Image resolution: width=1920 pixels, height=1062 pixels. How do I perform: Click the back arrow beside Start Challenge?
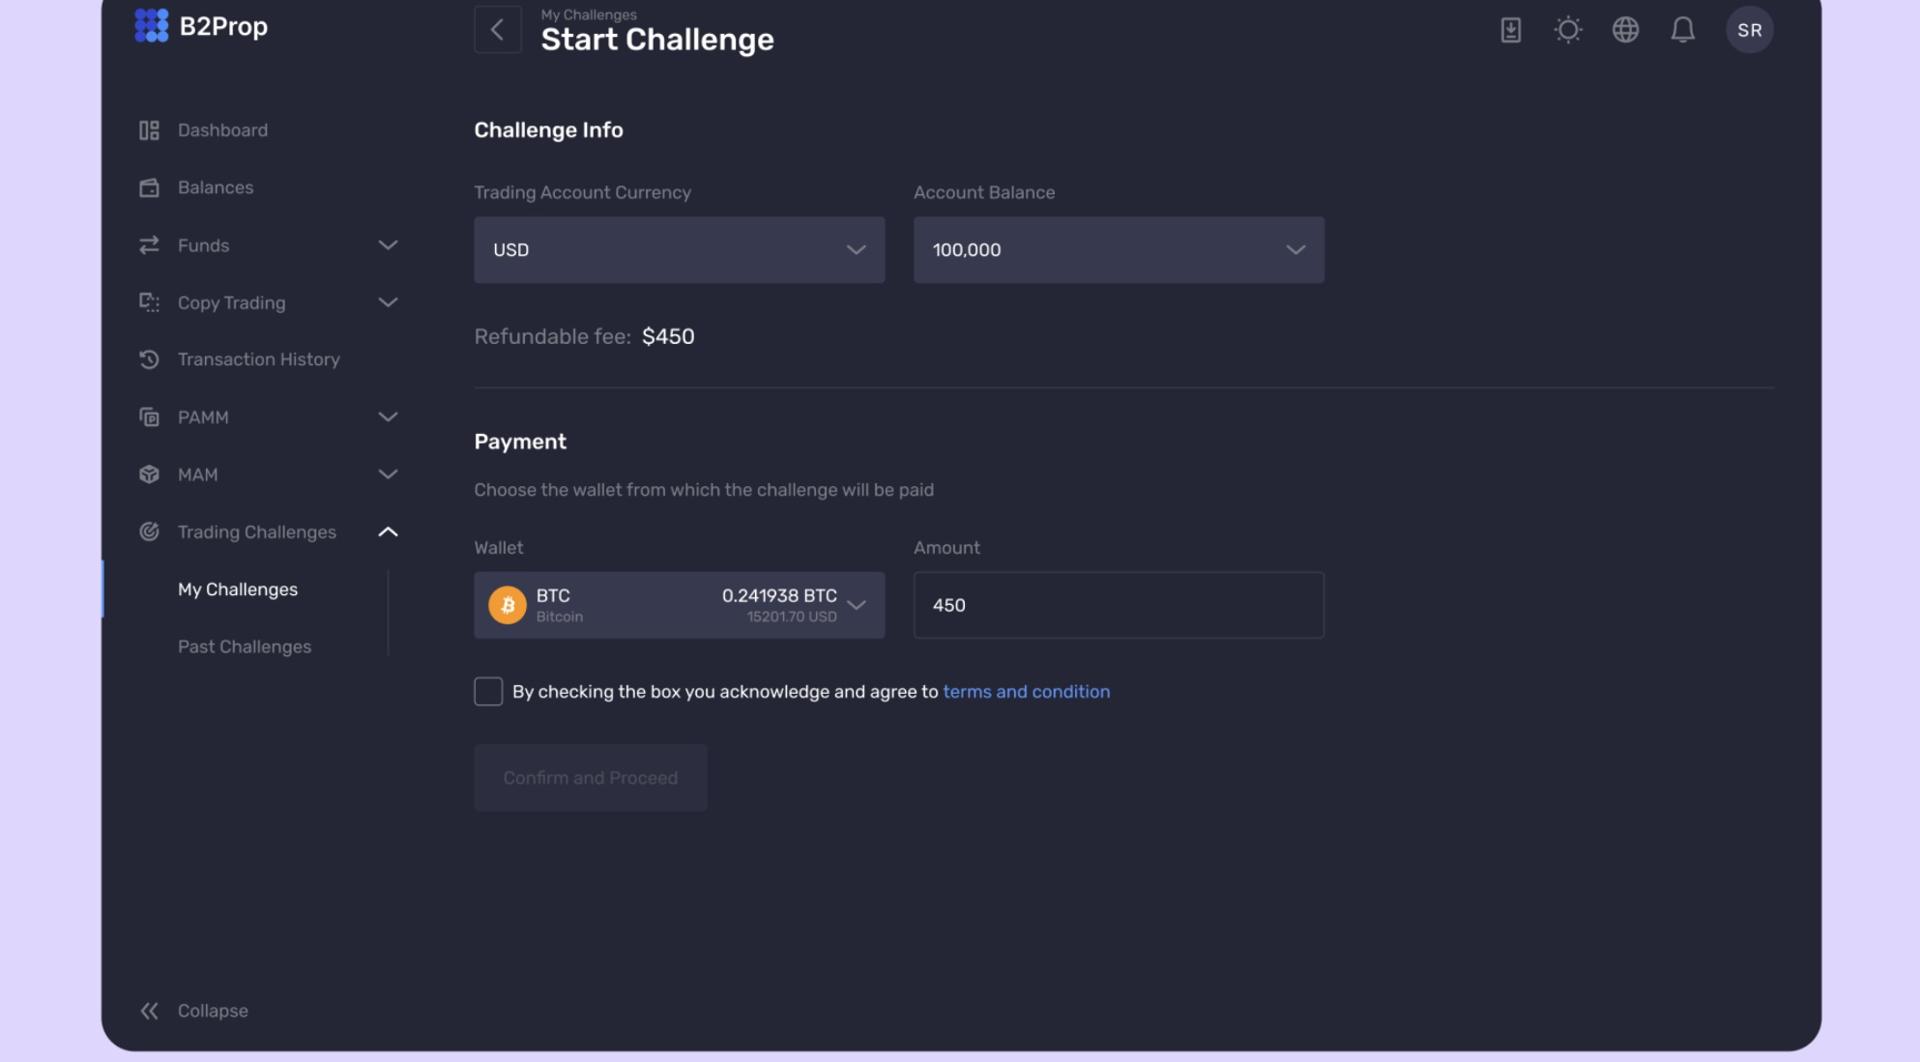pyautogui.click(x=497, y=30)
